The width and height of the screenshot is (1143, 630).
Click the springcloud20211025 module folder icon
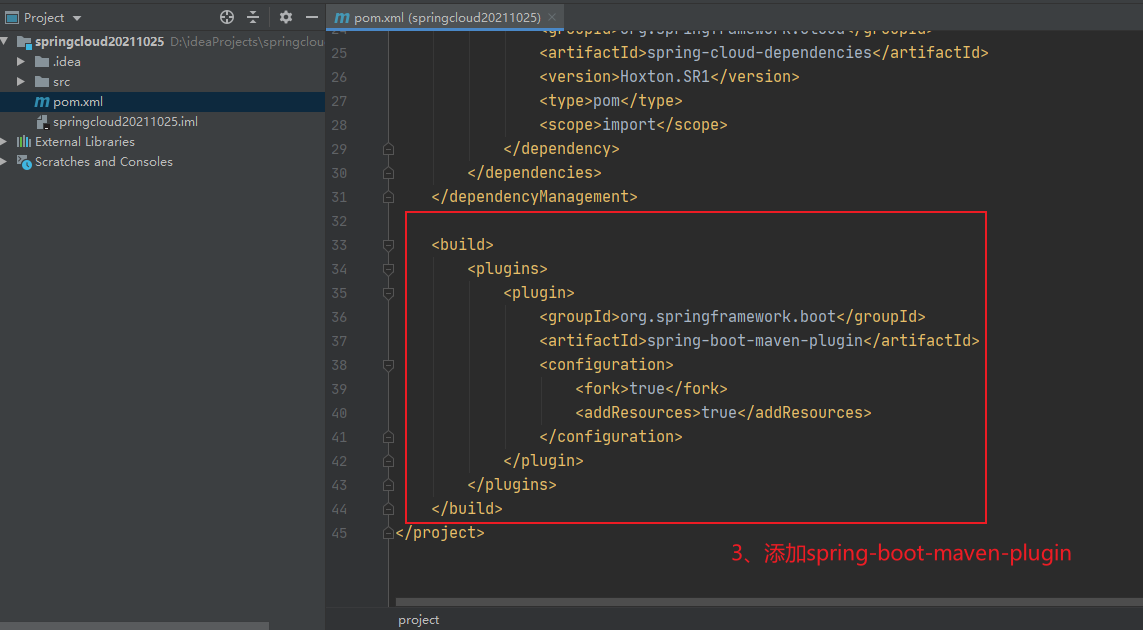(x=24, y=42)
